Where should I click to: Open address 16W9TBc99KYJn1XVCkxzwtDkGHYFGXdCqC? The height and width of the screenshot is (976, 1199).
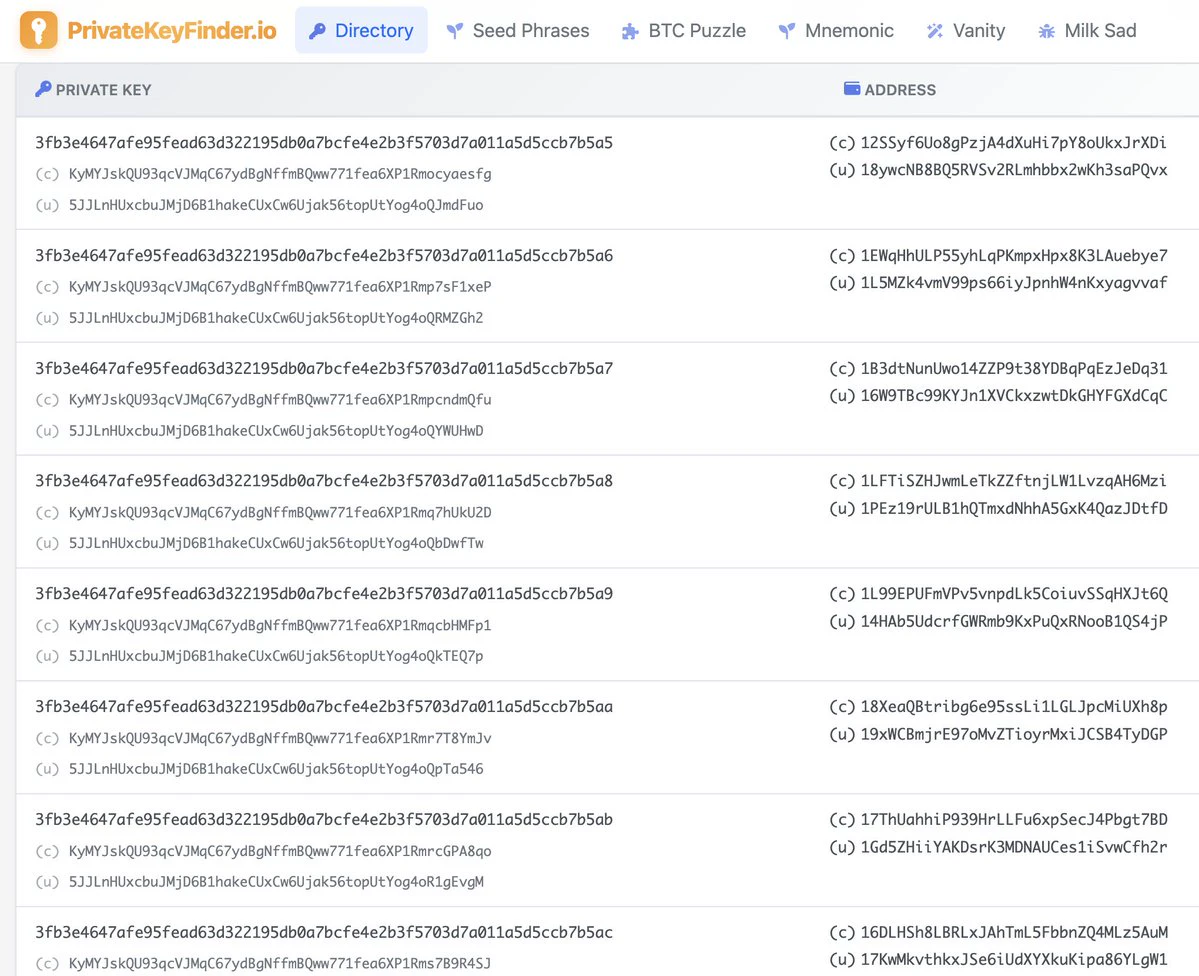[x=1014, y=395]
